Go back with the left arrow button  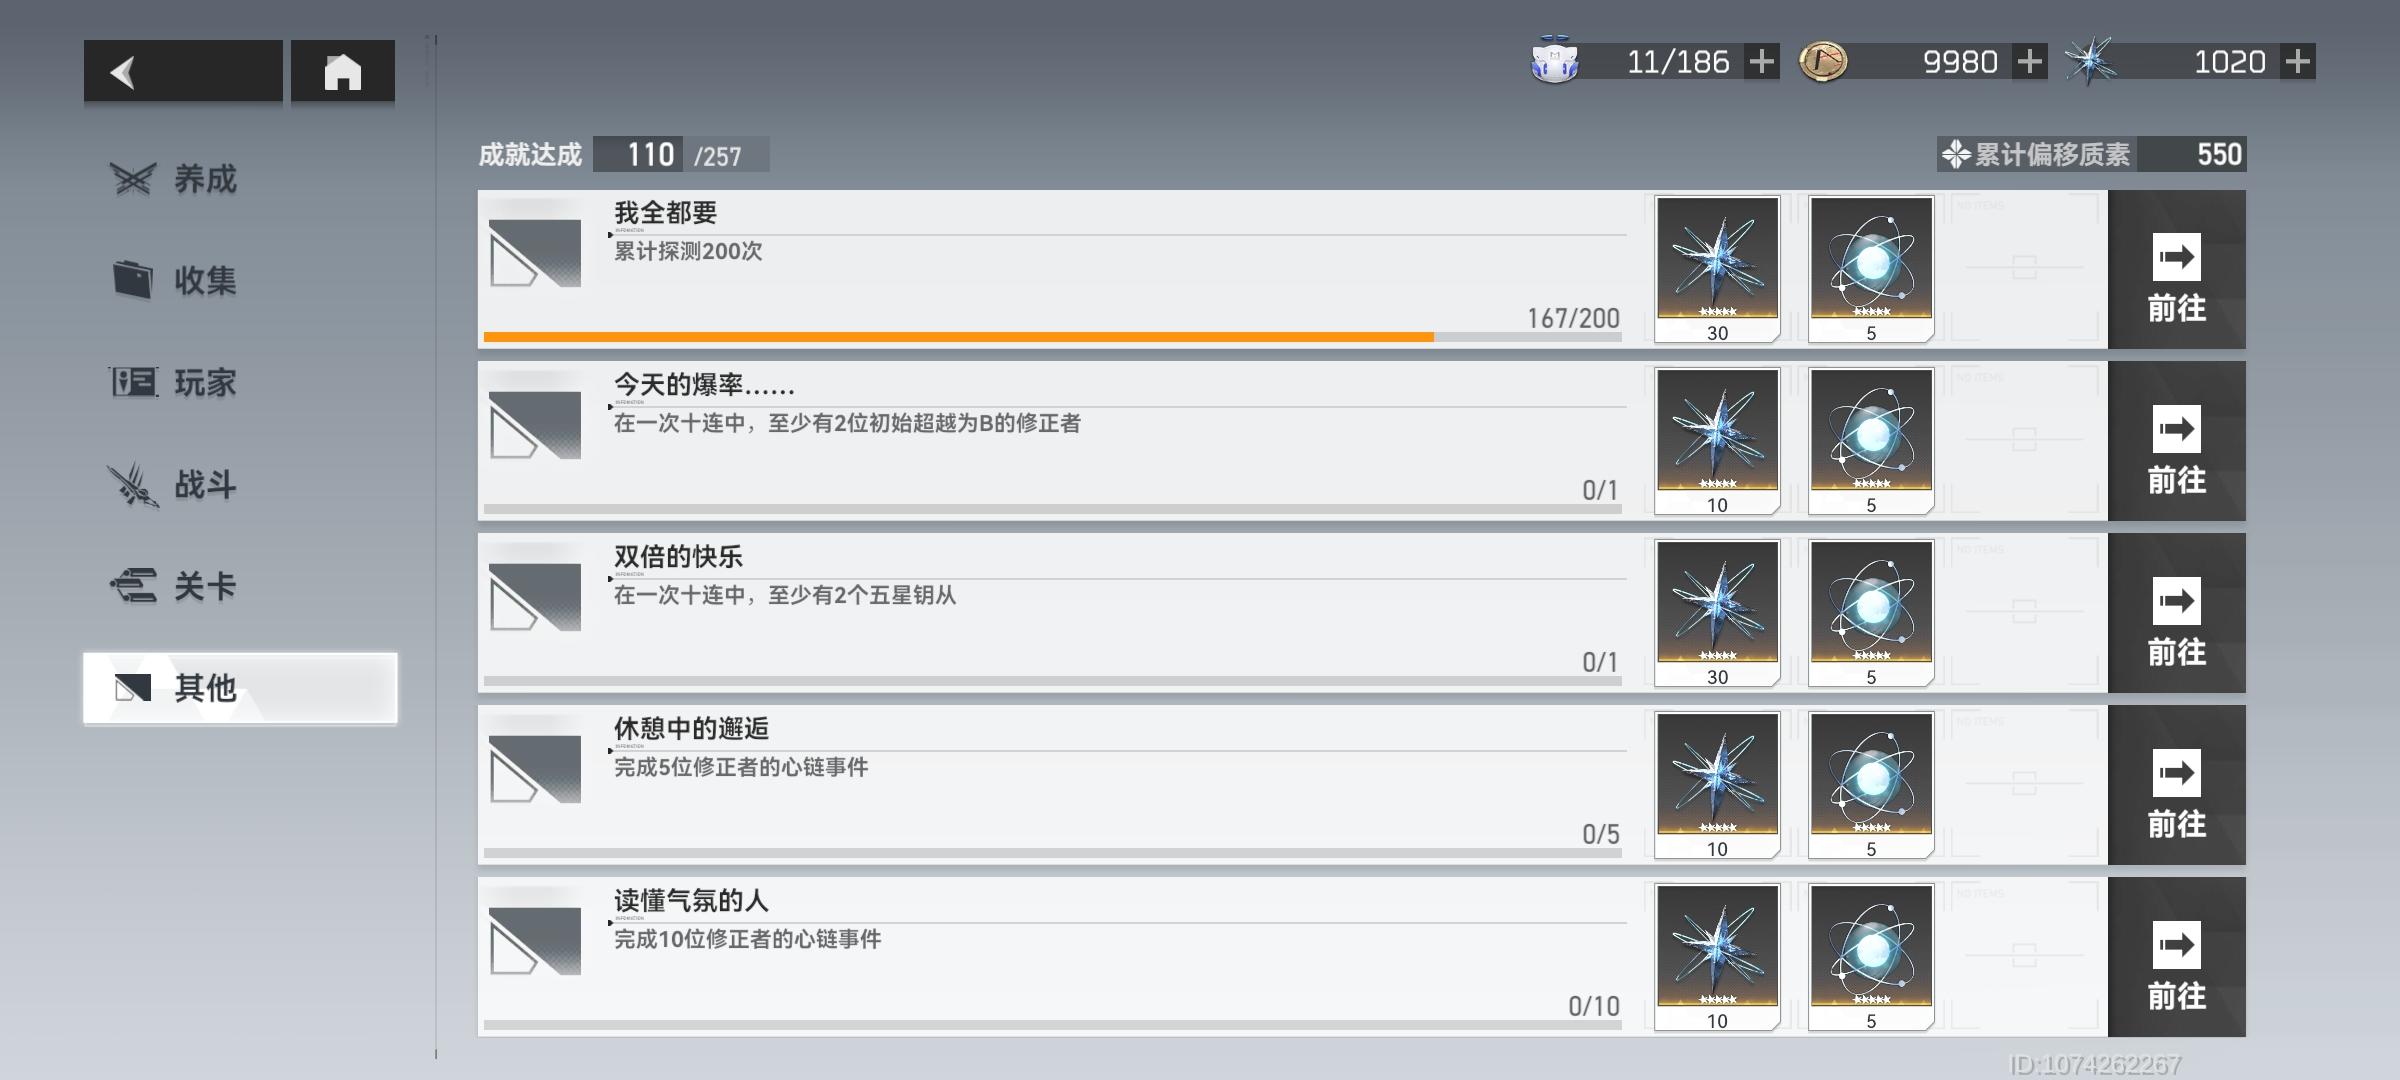183,71
